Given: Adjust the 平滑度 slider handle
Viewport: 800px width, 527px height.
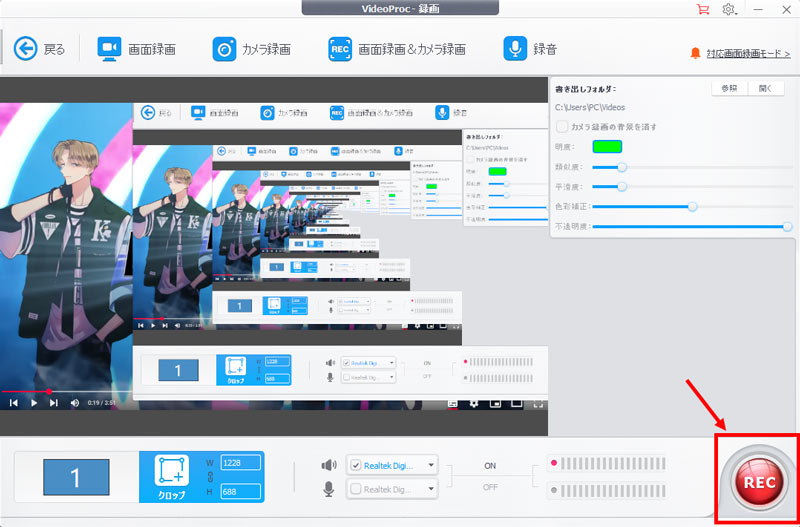Looking at the screenshot, I should tap(621, 187).
